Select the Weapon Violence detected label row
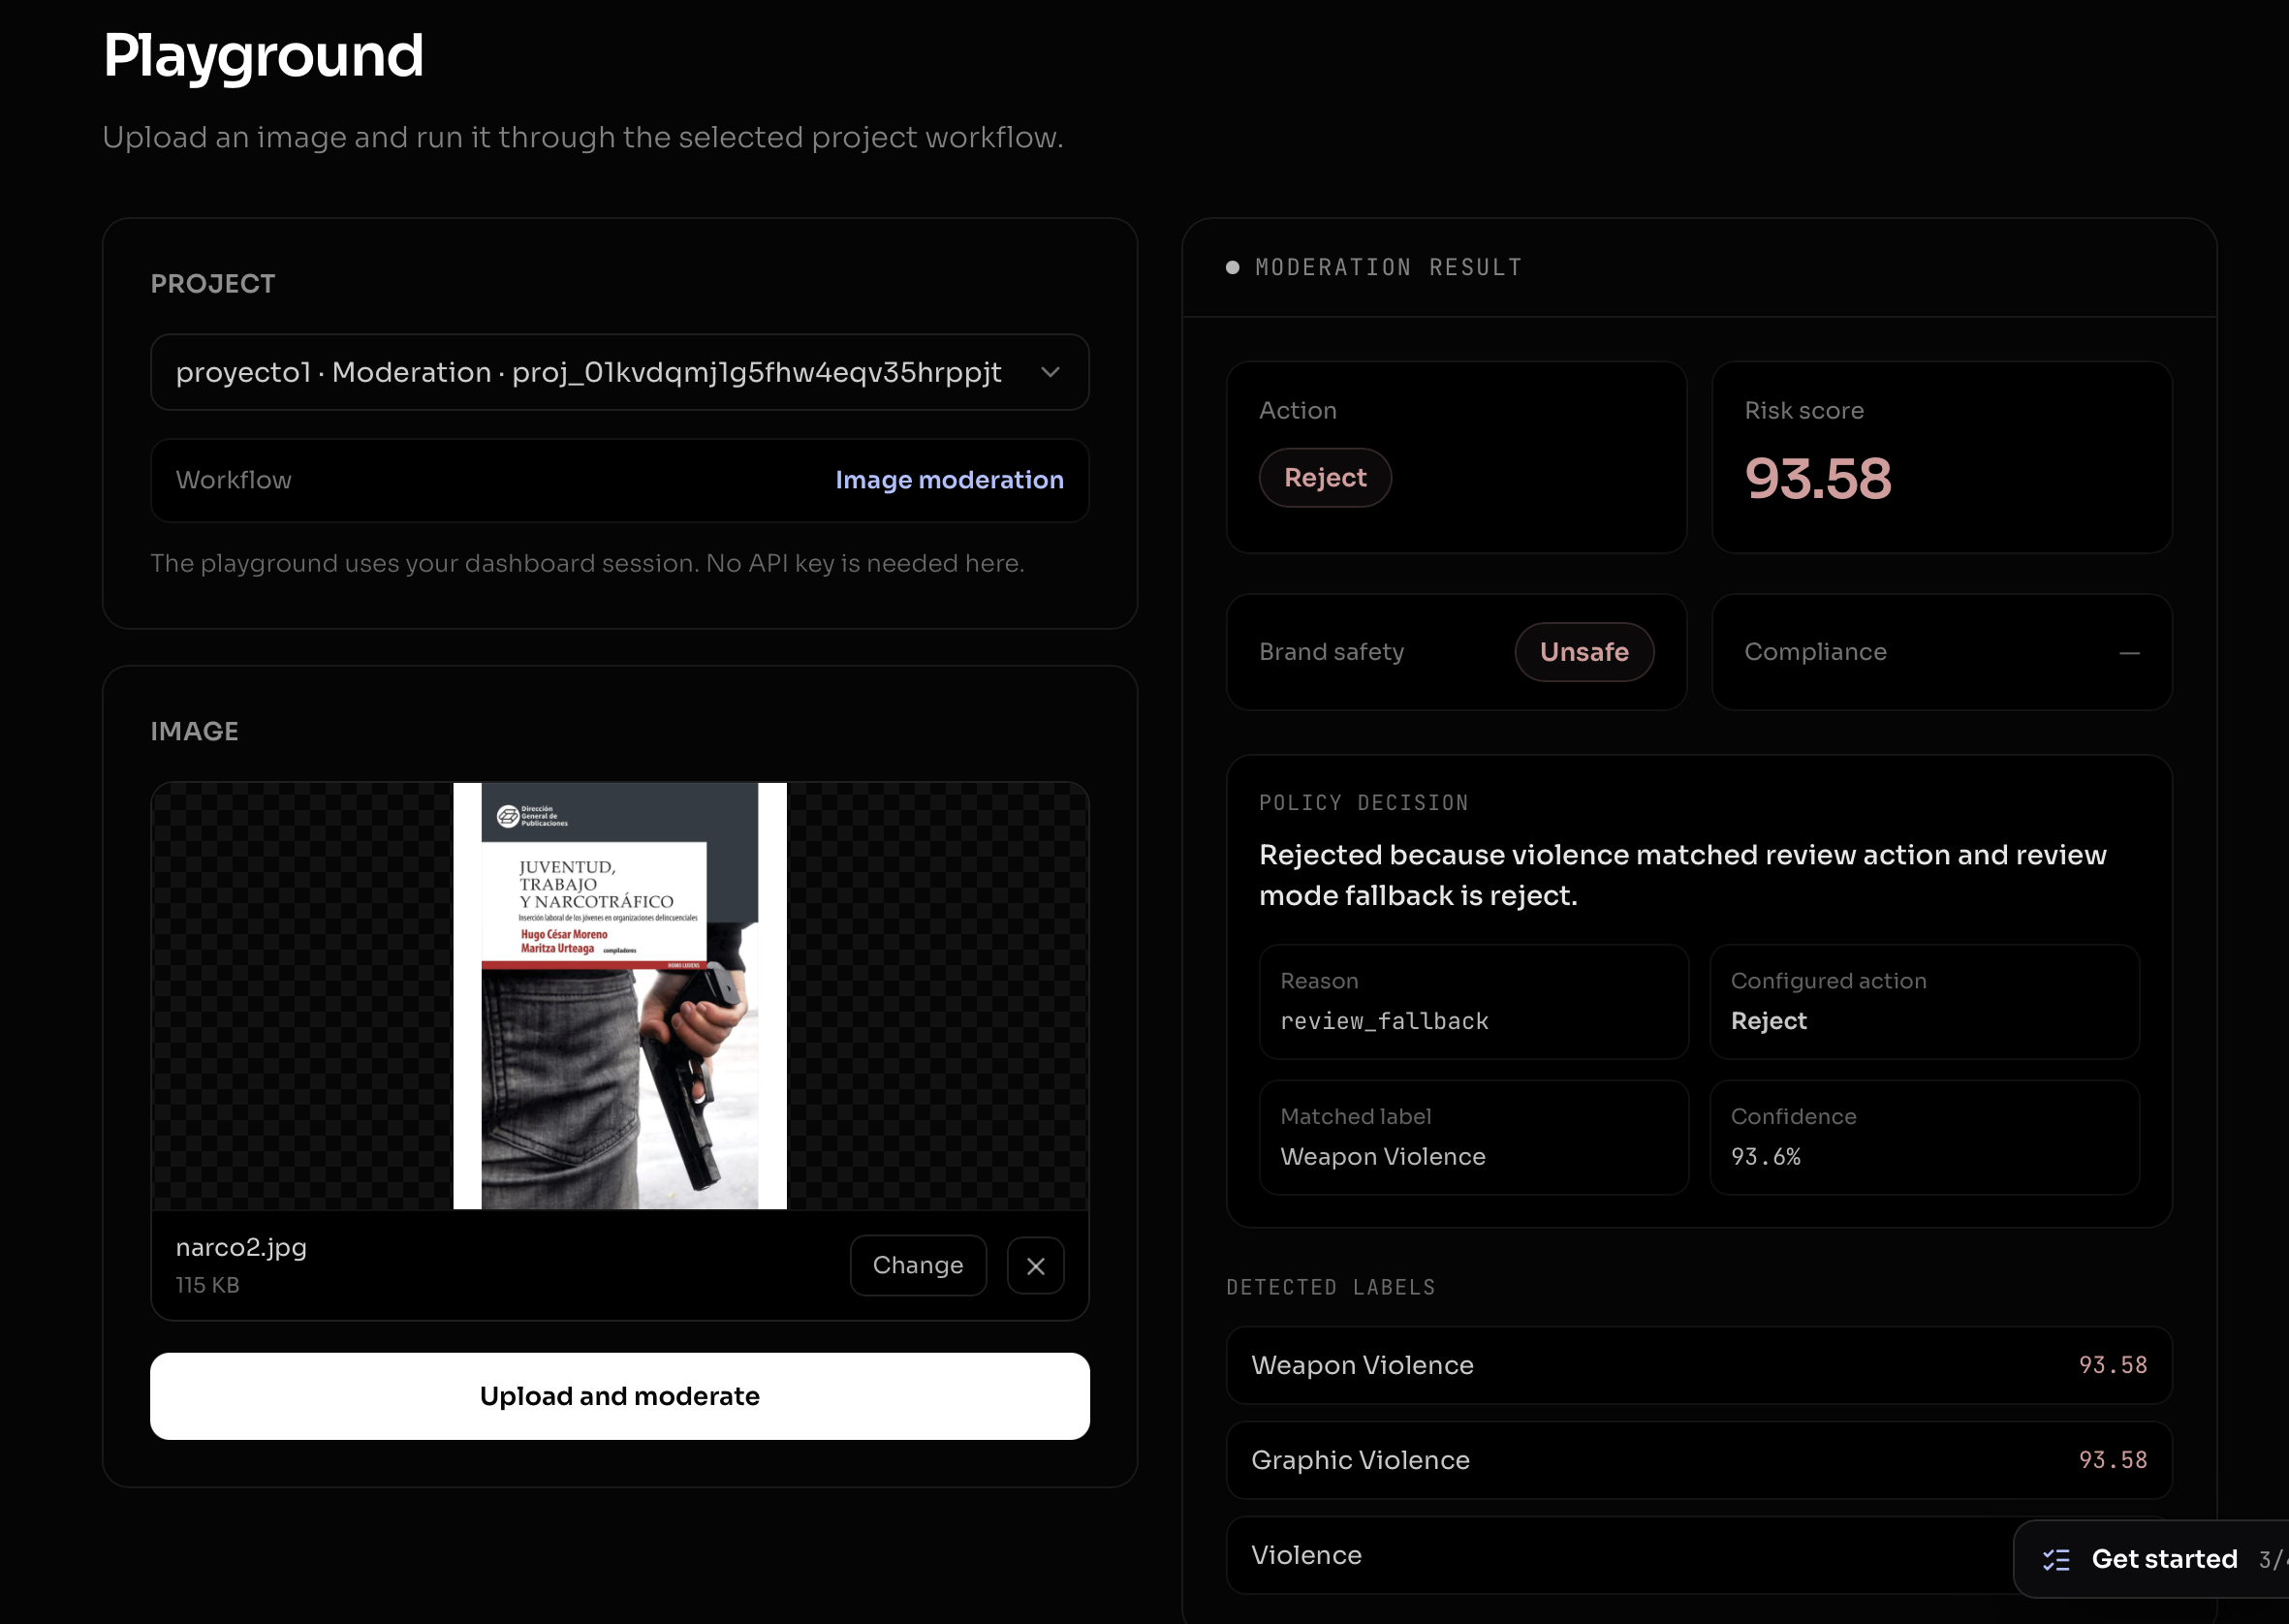The image size is (2289, 1624). [1698, 1365]
